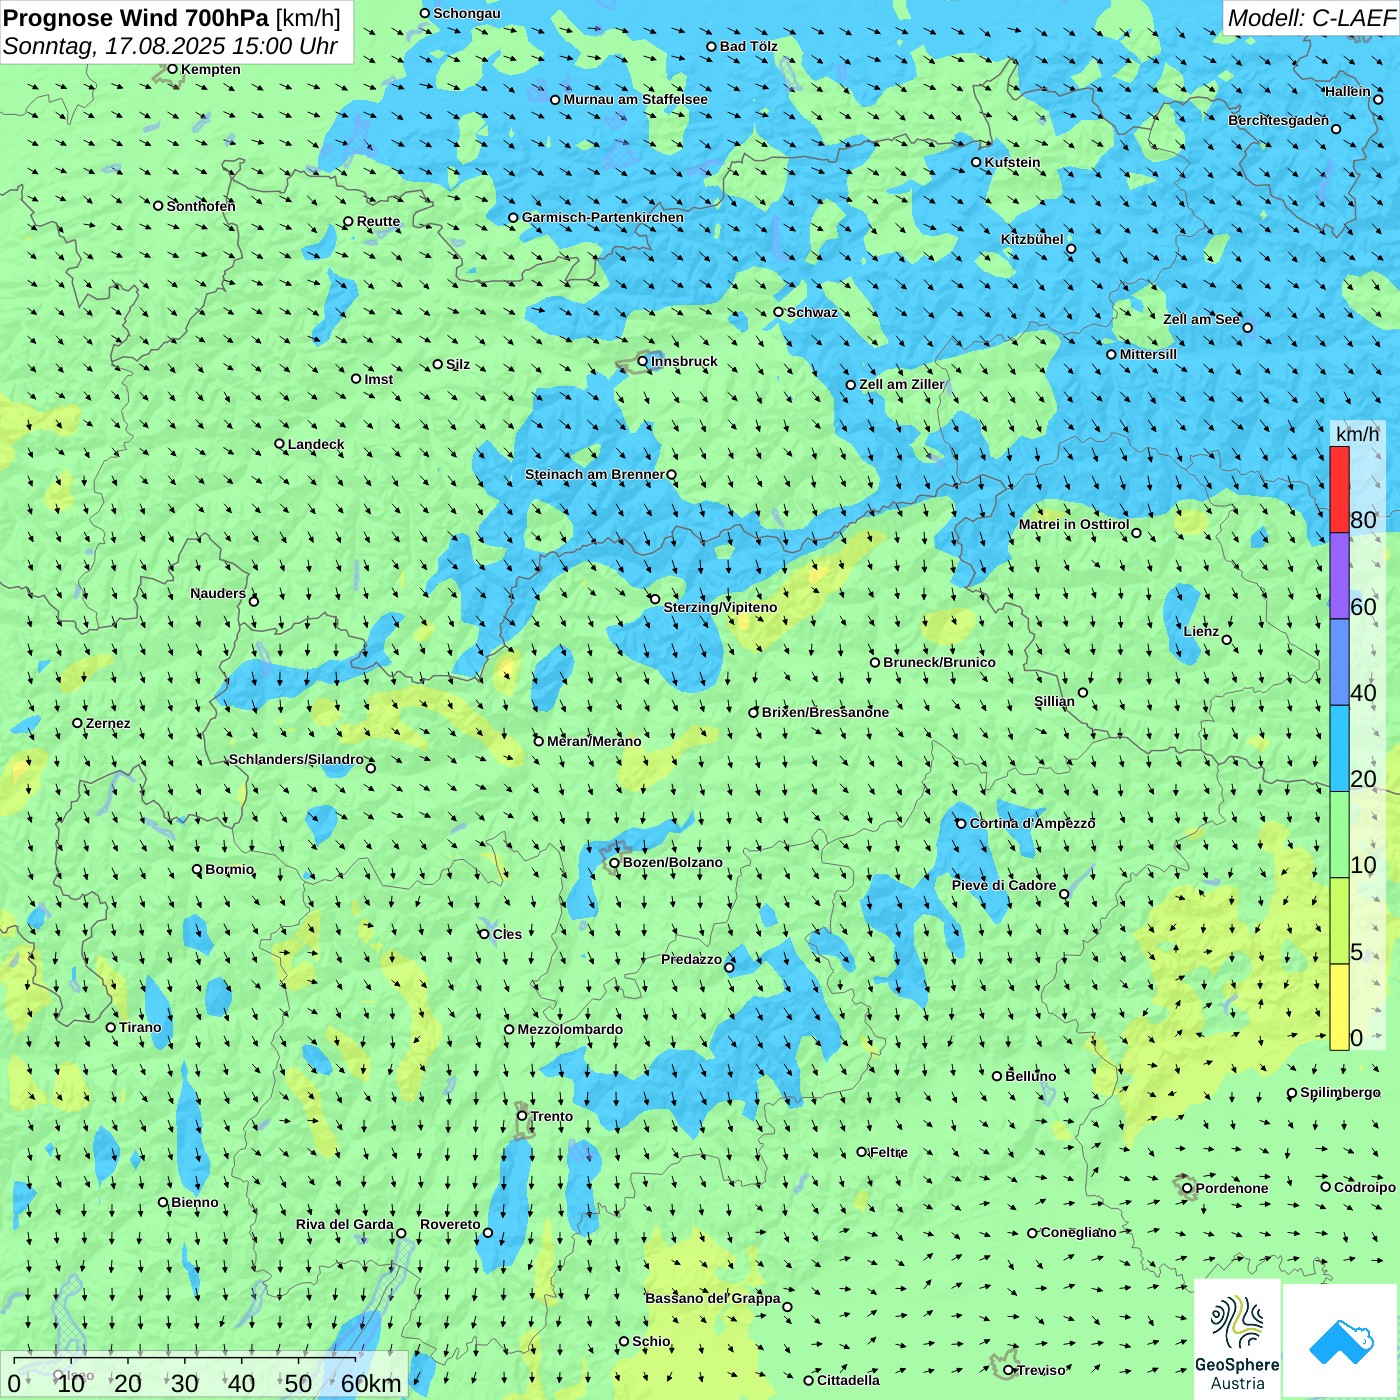The image size is (1400, 1400).
Task: Click the Pordenone city label
Action: [1232, 1188]
